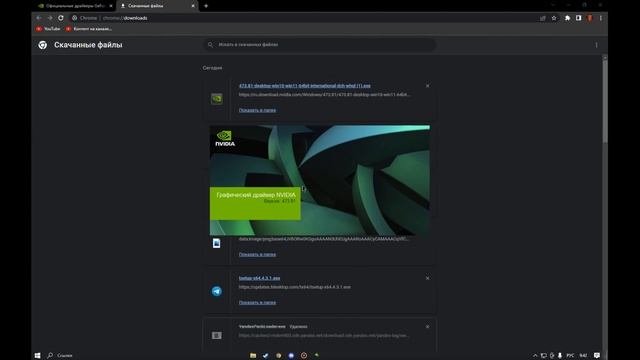
Task: Click the Сегодня date label
Action: [212, 68]
